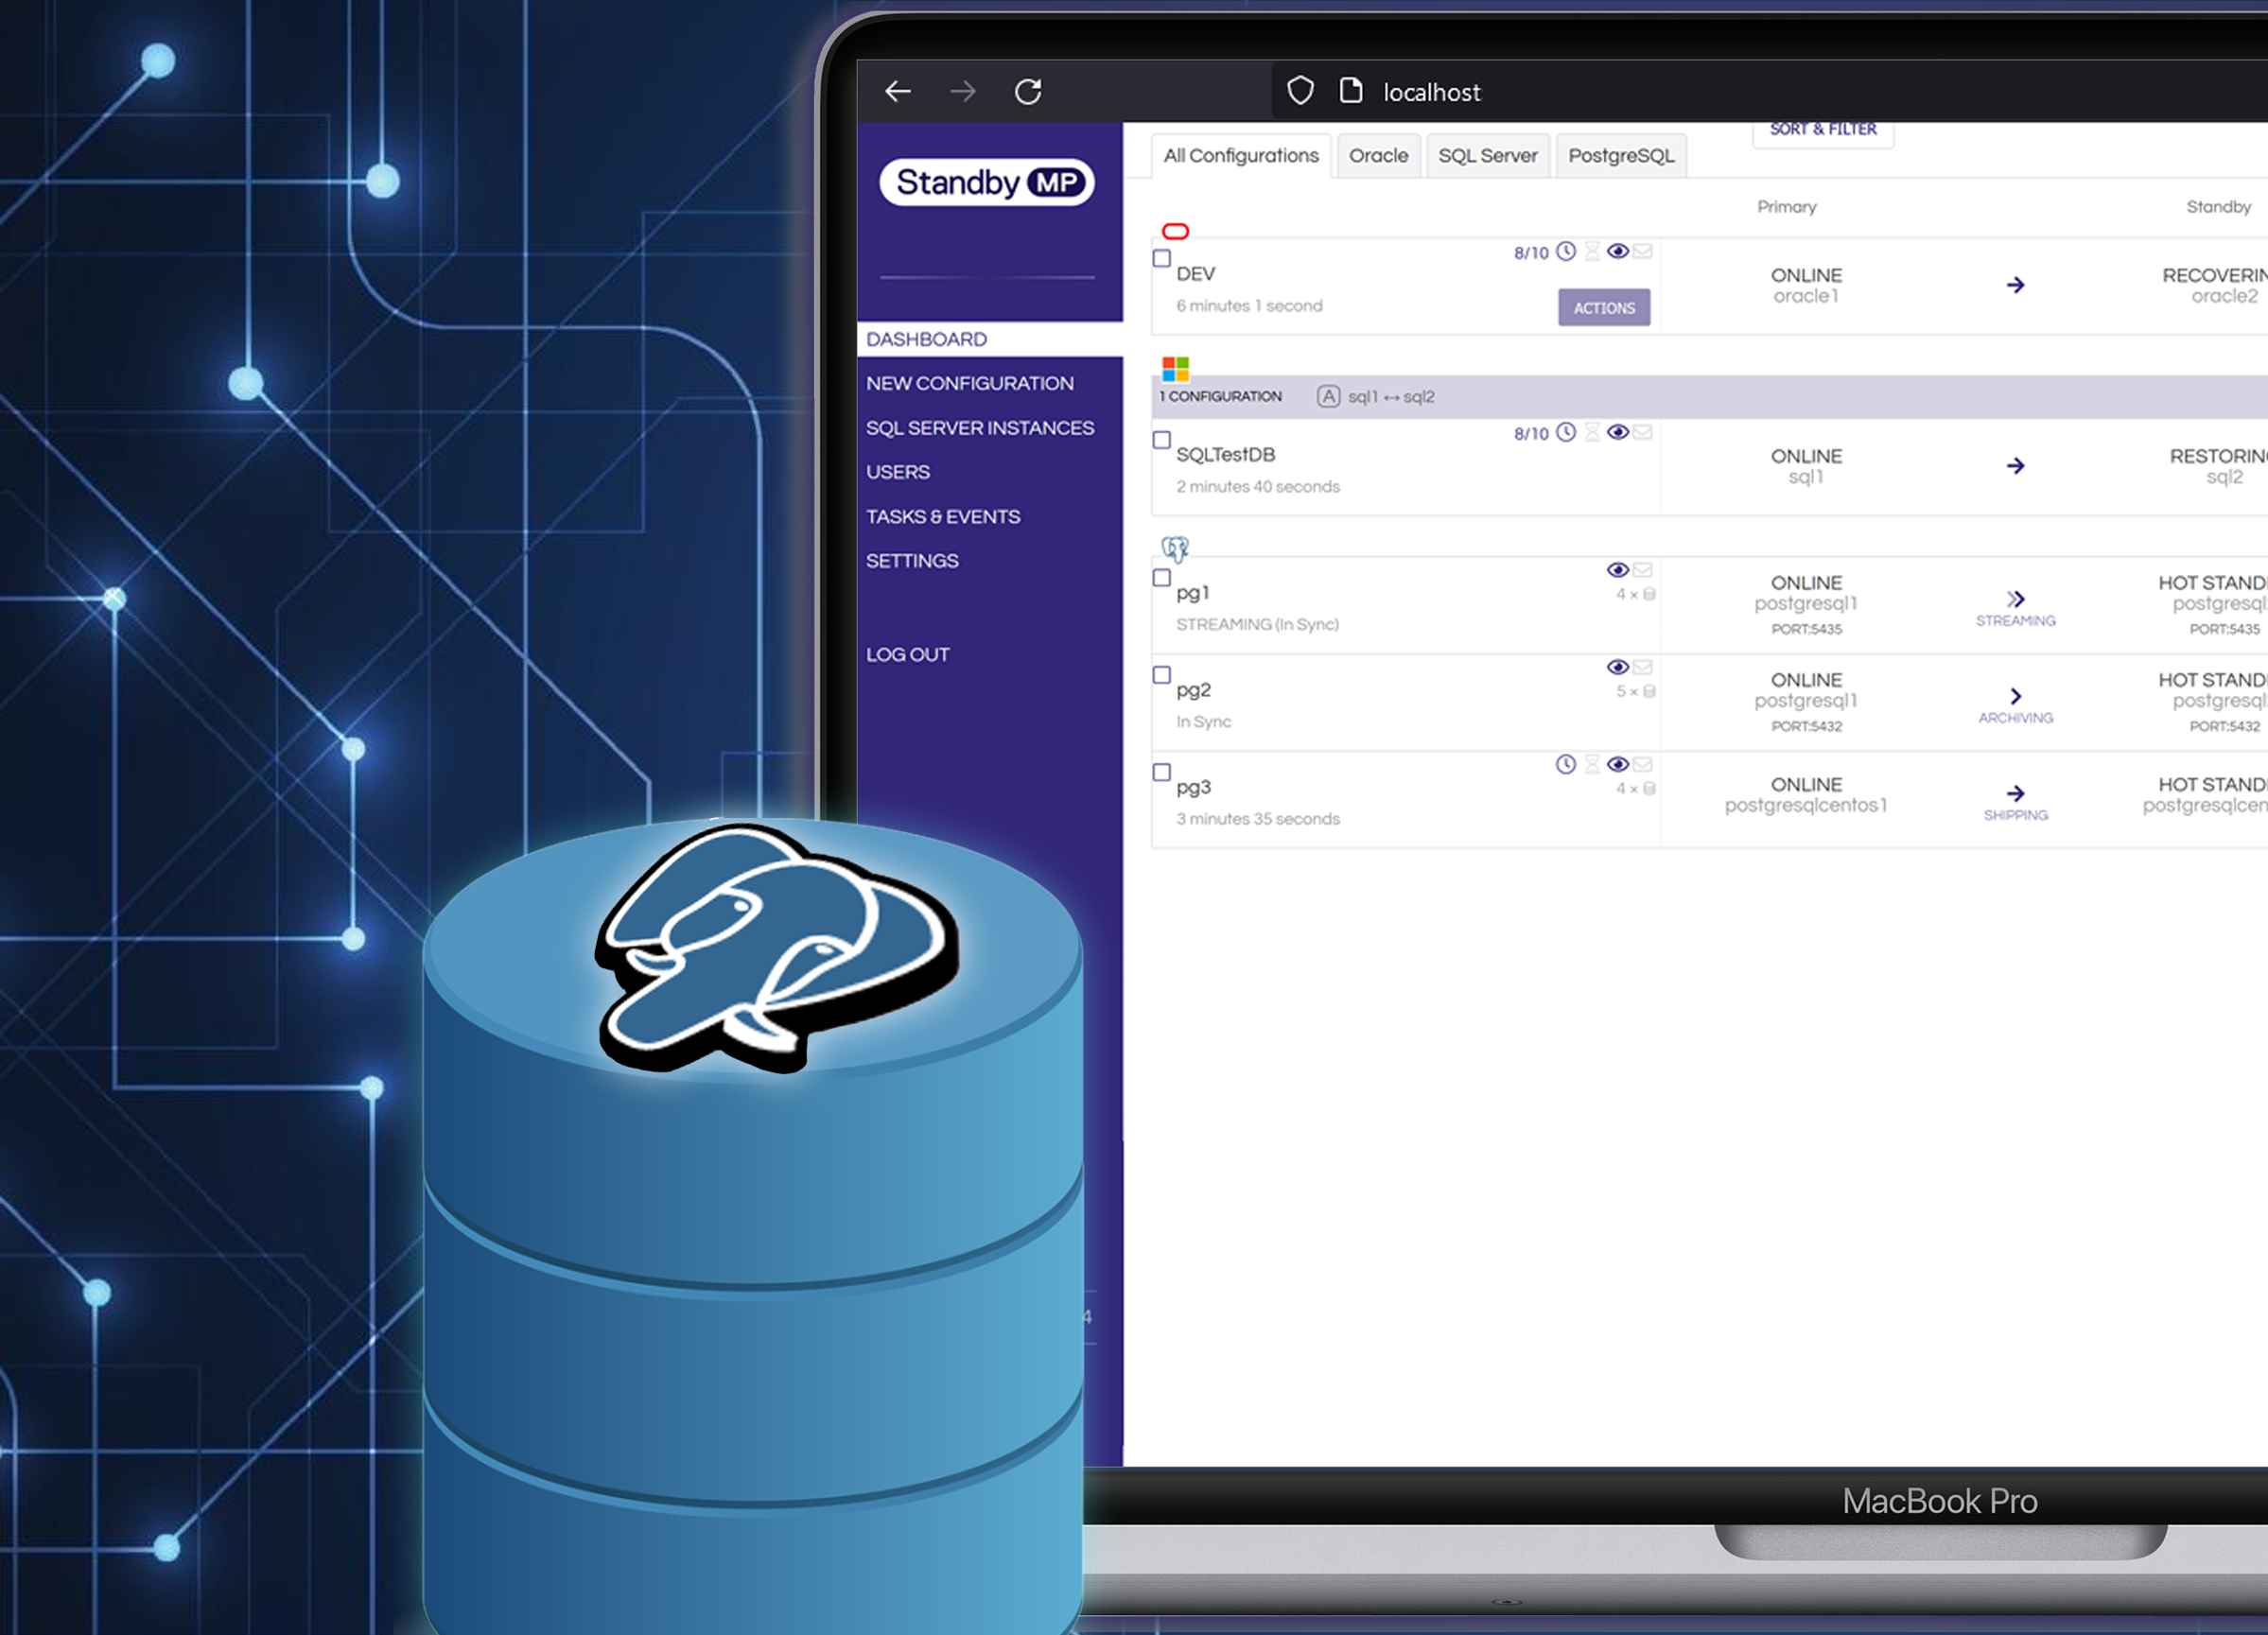This screenshot has height=1635, width=2268.
Task: Click NEW CONFIGURATION in the sidebar
Action: (969, 383)
